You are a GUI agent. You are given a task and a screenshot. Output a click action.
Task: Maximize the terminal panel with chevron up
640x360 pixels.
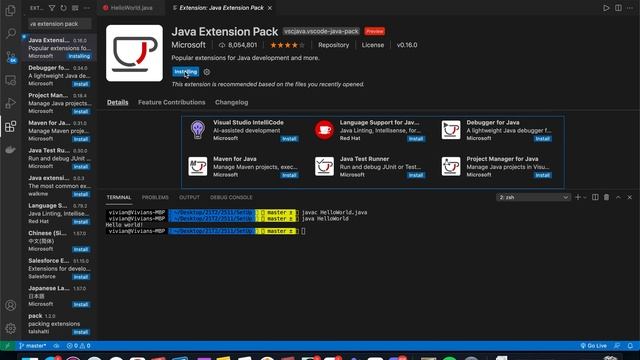click(618, 197)
